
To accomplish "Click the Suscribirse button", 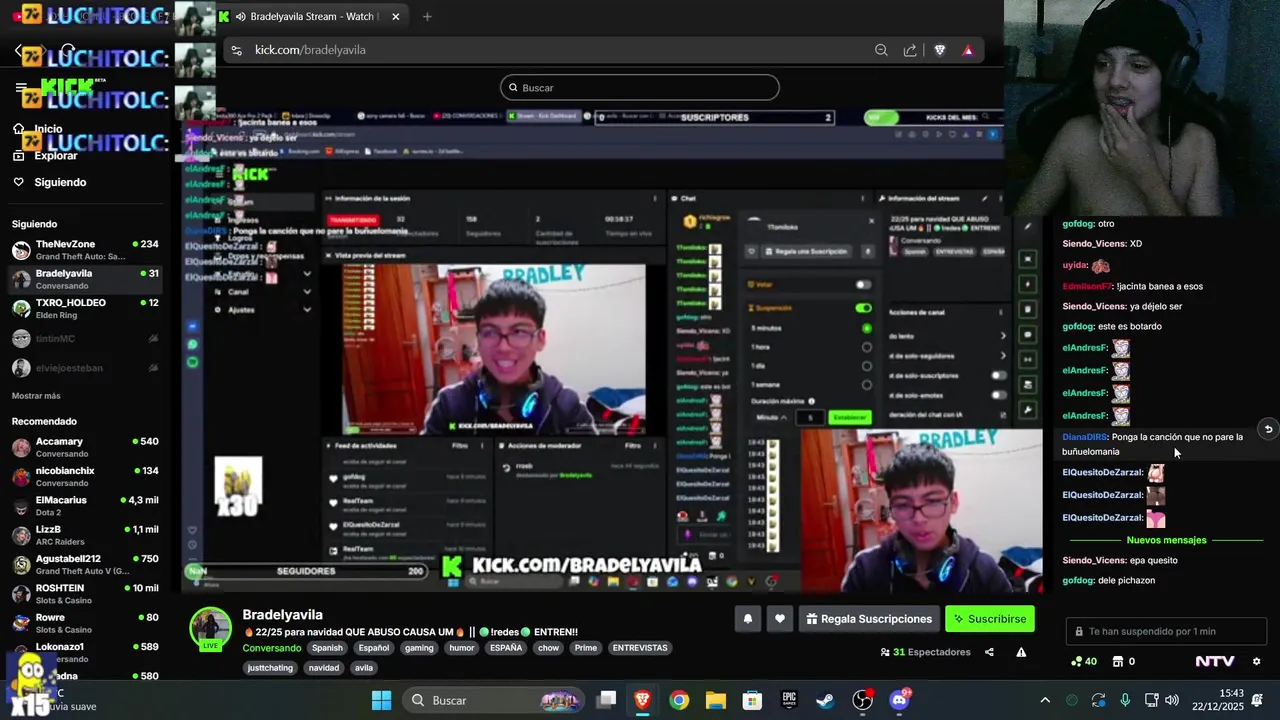I will click(x=990, y=619).
